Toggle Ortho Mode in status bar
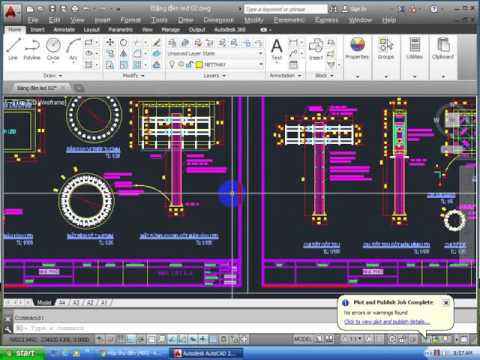The image size is (480, 360). coord(131,339)
